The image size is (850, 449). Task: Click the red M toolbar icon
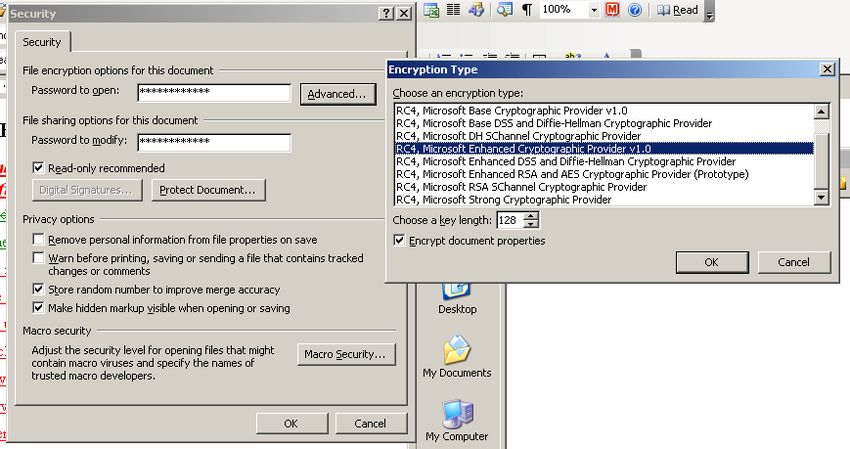click(x=613, y=10)
